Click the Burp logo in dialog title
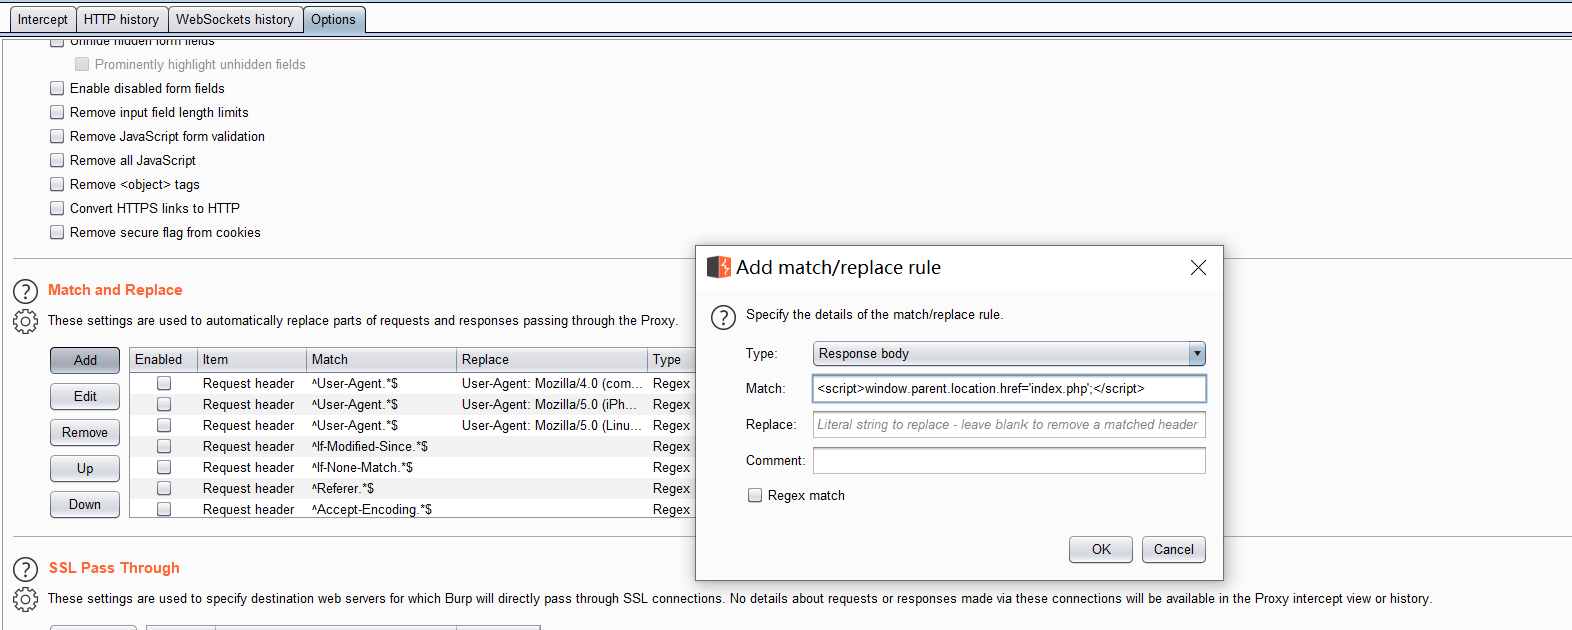 point(719,267)
